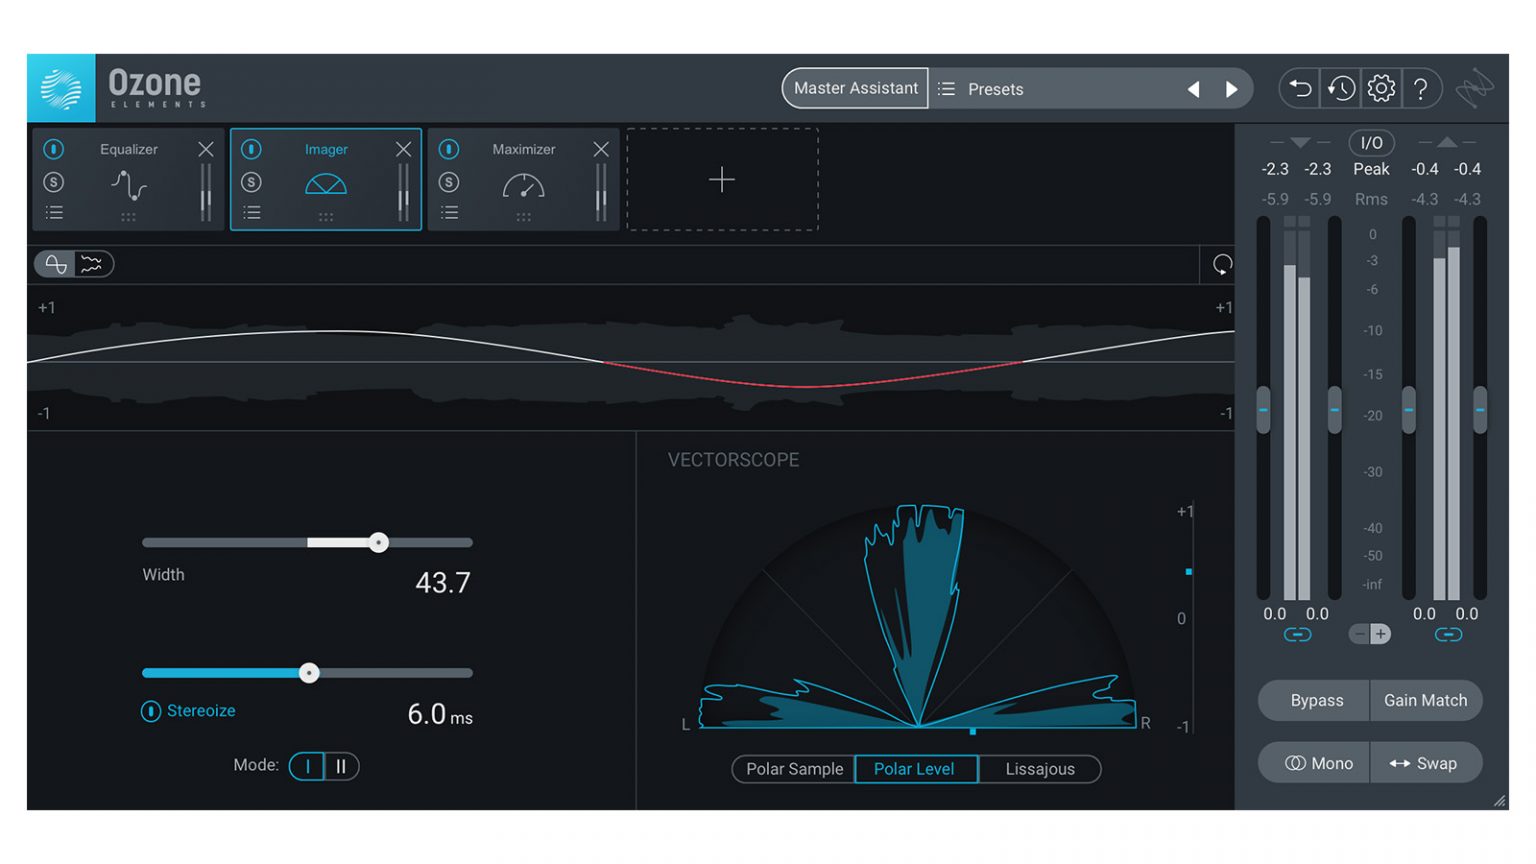
Task: Open the settings gear icon
Action: 1381,88
